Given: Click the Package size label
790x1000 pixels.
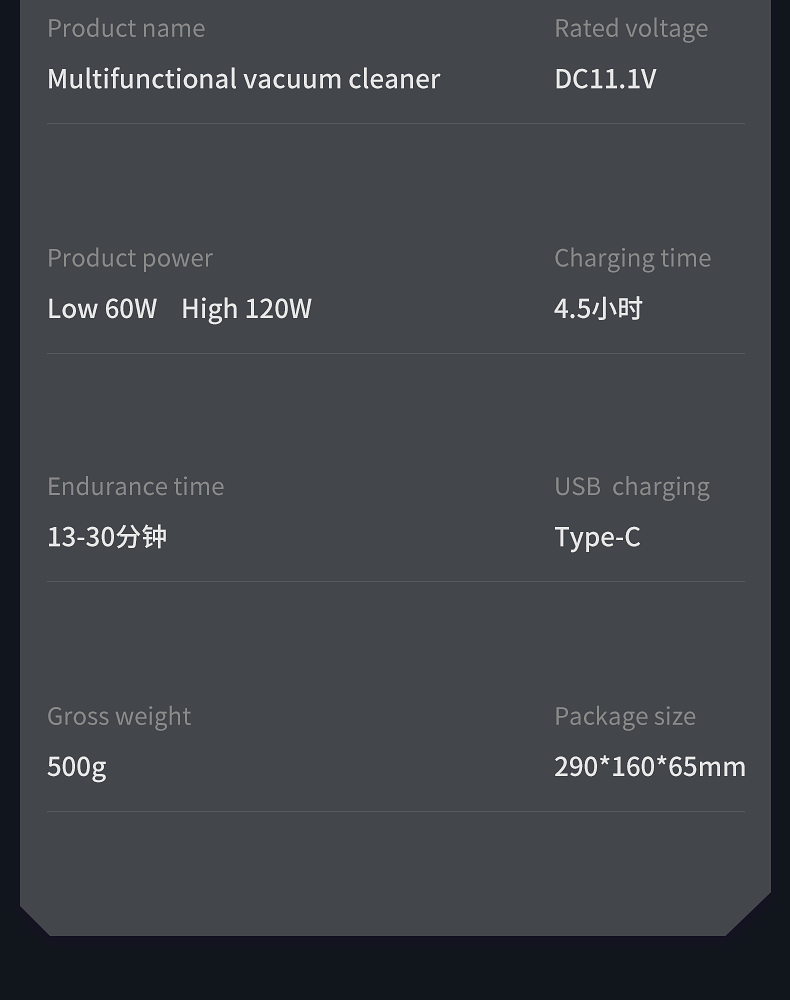Looking at the screenshot, I should pos(625,717).
